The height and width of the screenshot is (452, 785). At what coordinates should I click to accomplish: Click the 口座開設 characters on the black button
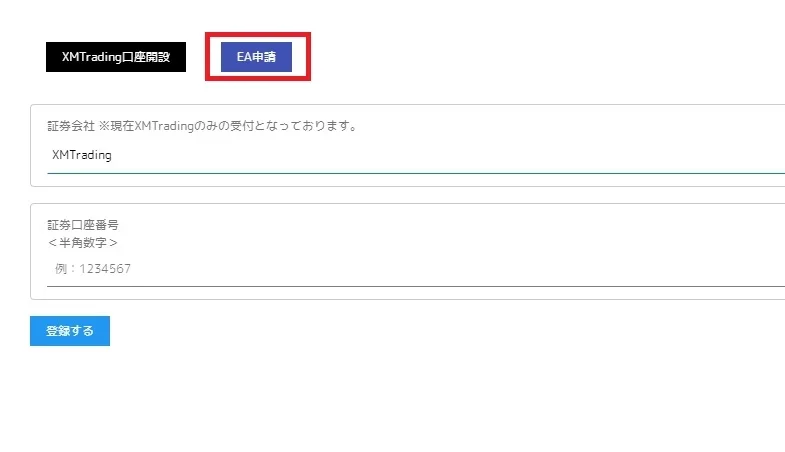[146, 57]
